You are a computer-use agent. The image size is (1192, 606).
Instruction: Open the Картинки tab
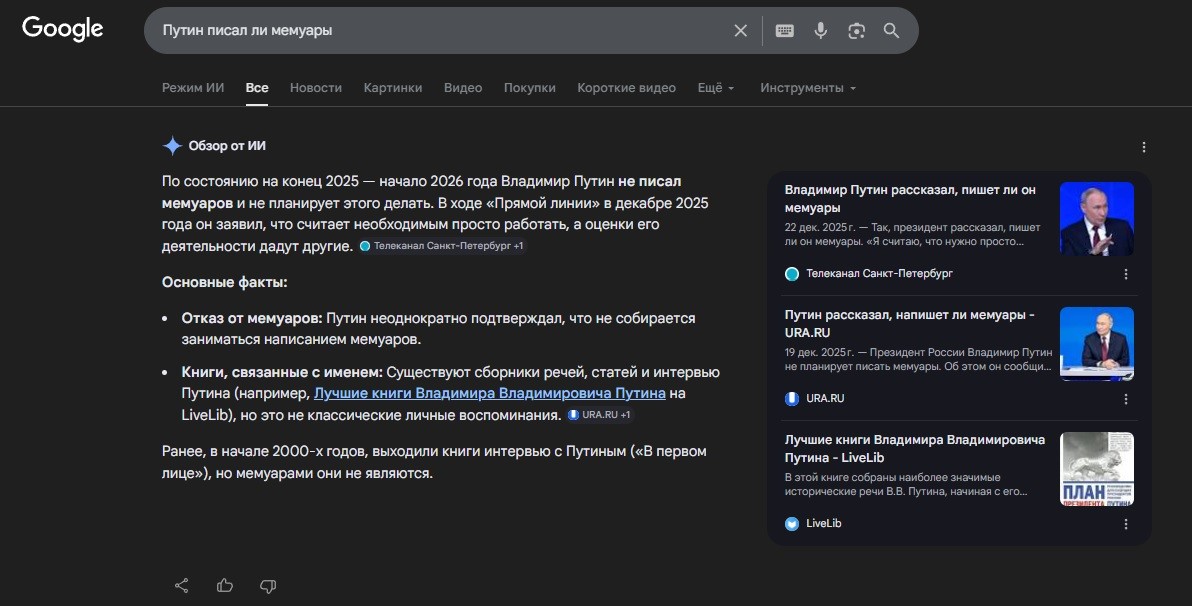coord(393,87)
